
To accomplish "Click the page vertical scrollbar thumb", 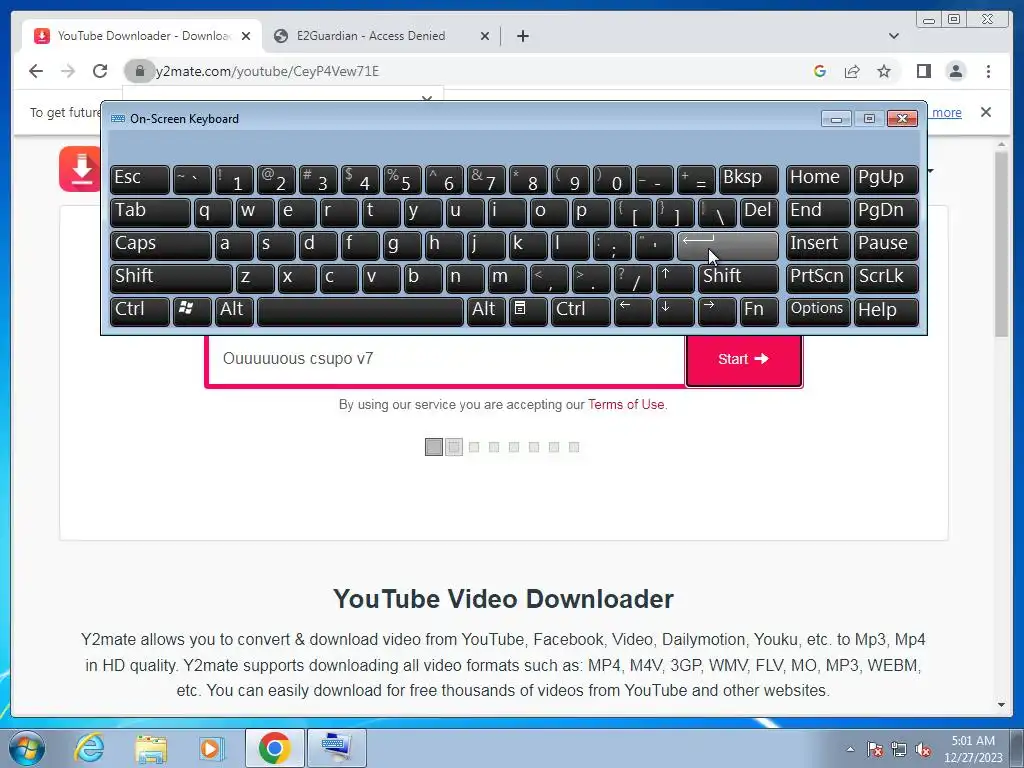I will coord(1002,244).
